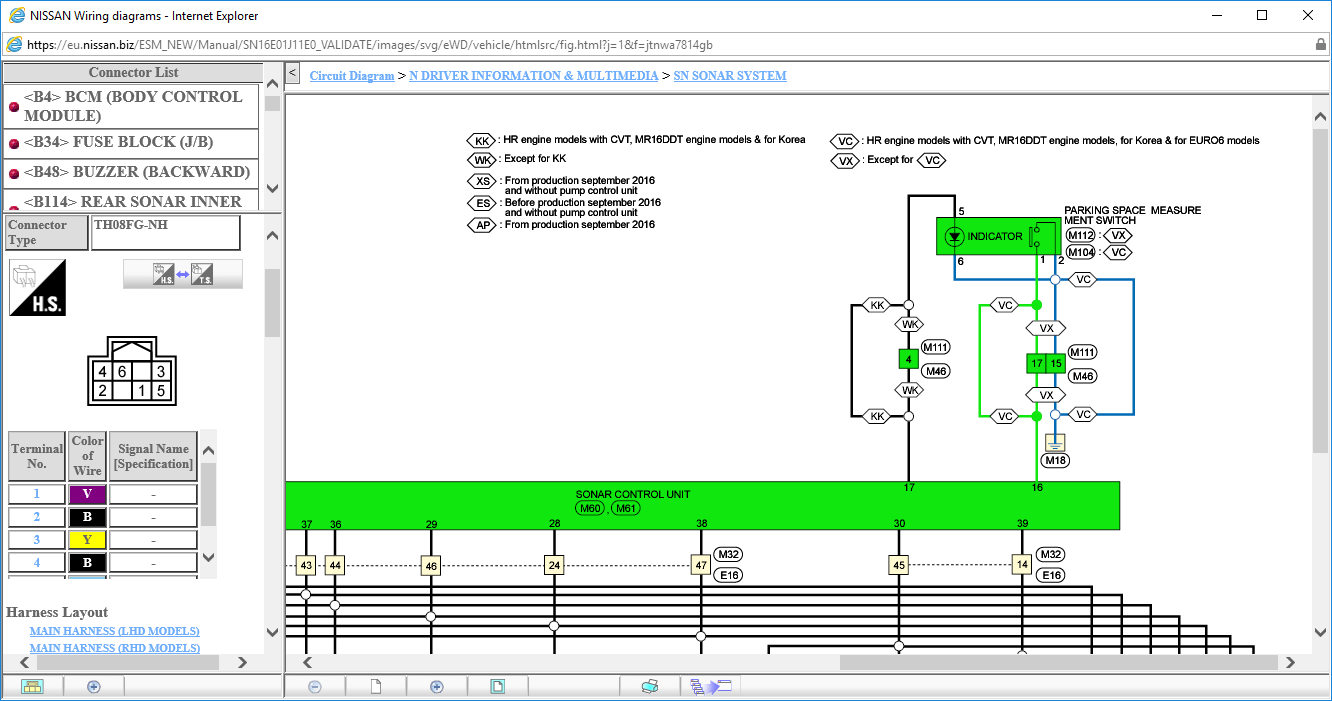Click the browser address bar URL
This screenshot has width=1332, height=701.
pyautogui.click(x=370, y=45)
